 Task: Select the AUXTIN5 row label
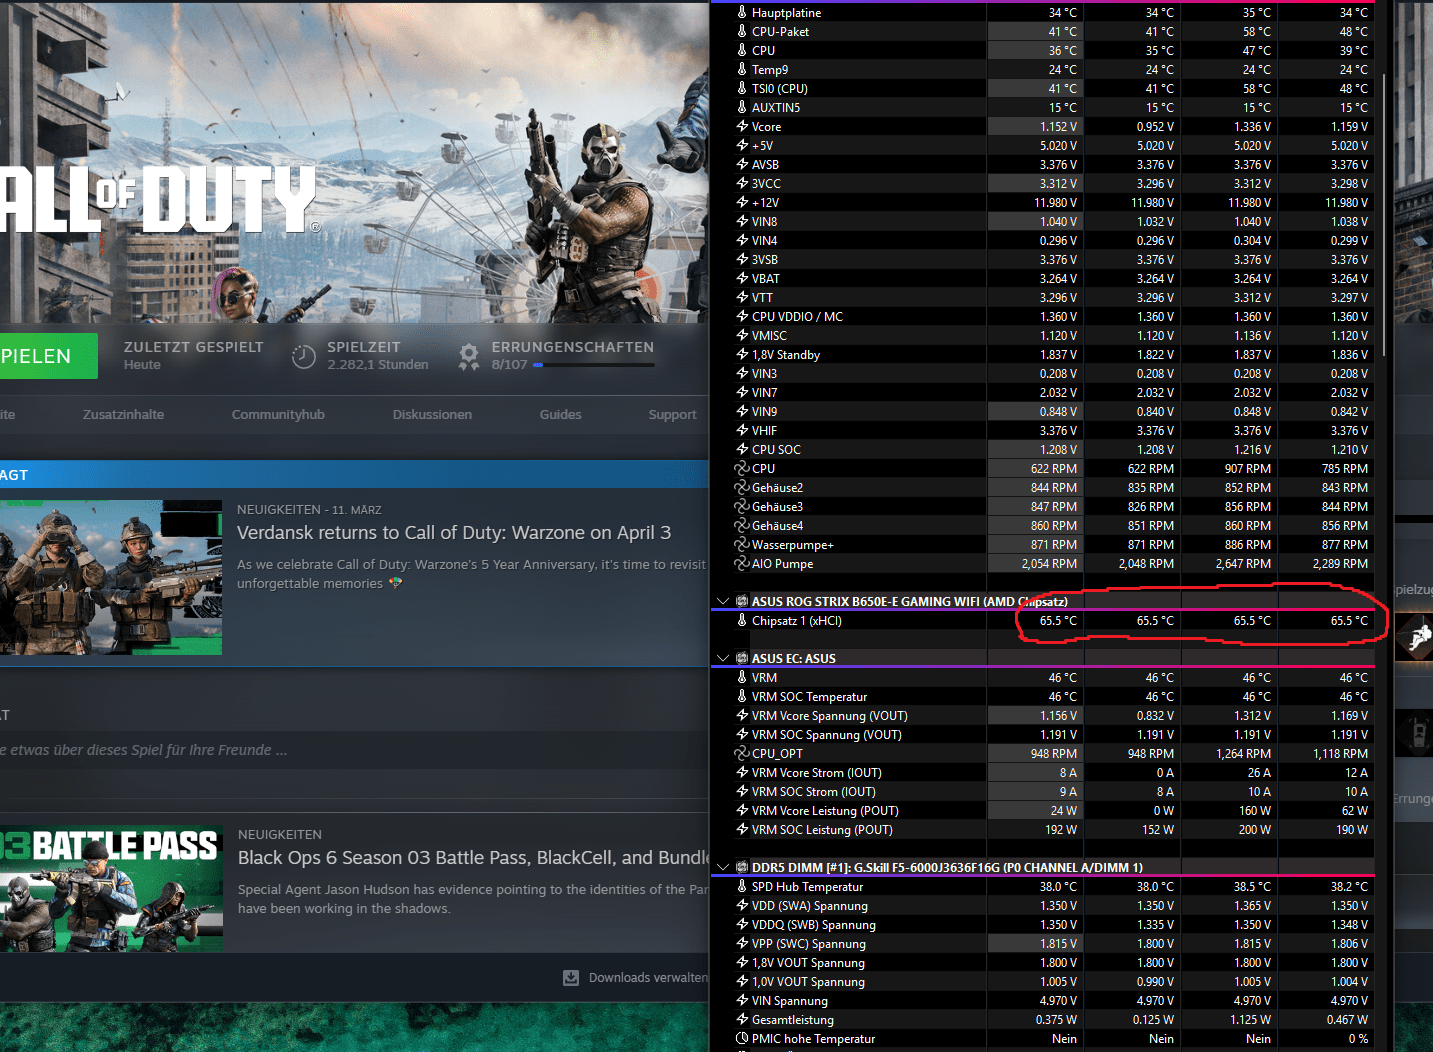click(x=776, y=108)
